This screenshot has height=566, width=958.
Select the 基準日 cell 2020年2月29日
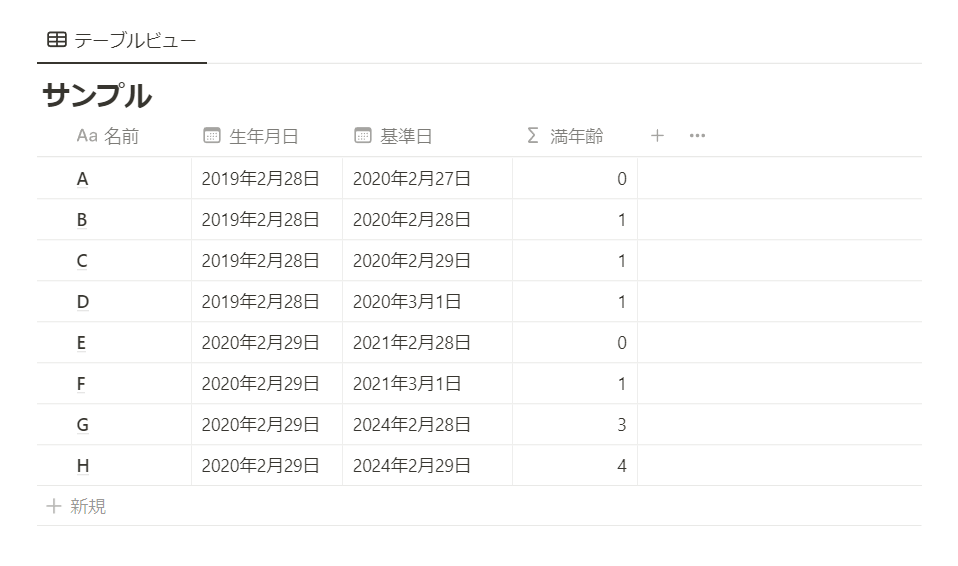pos(427,260)
